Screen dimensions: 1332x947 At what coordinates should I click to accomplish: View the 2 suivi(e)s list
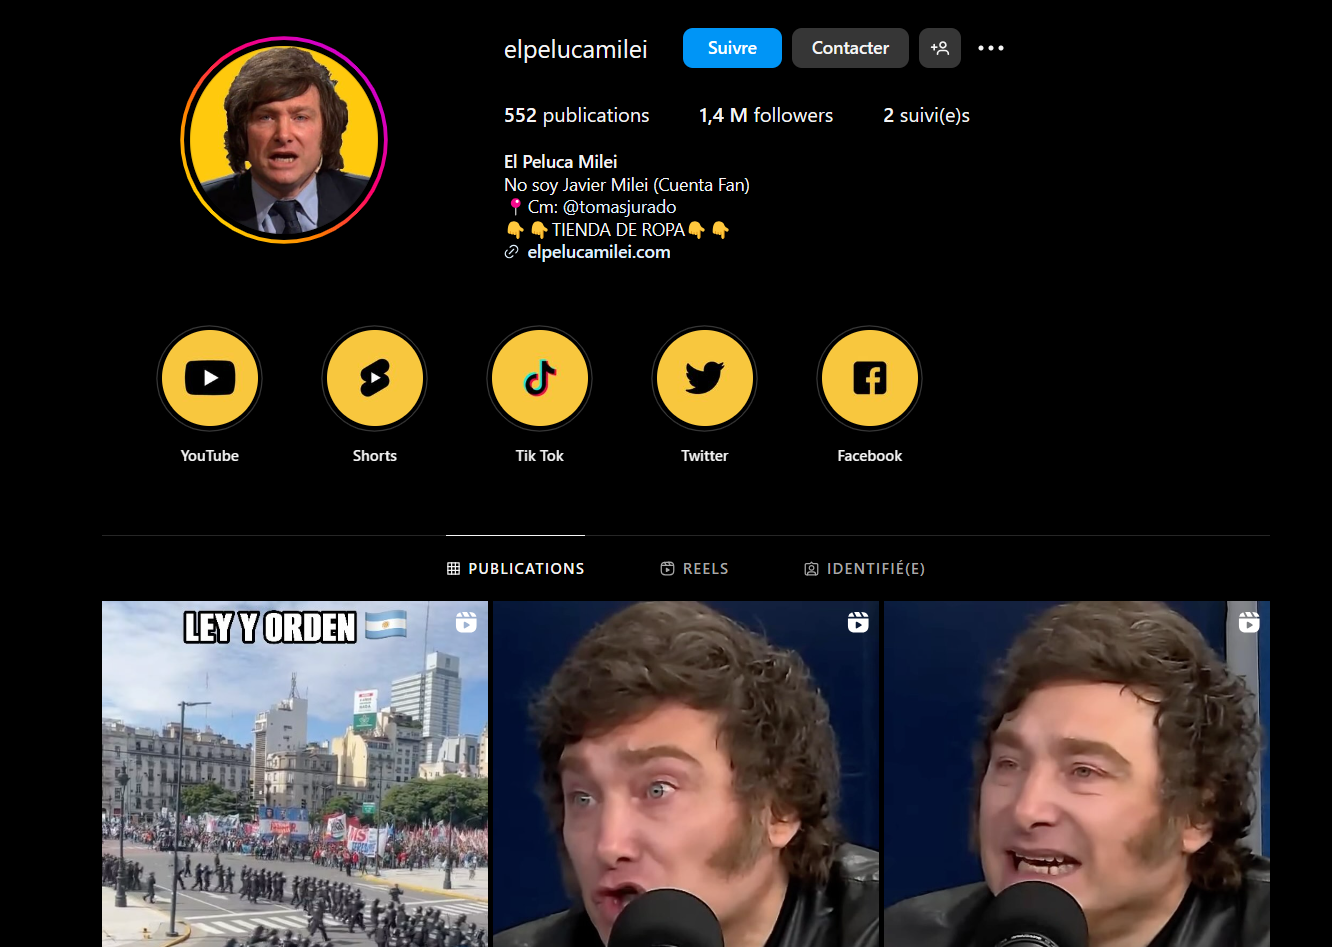tap(926, 116)
